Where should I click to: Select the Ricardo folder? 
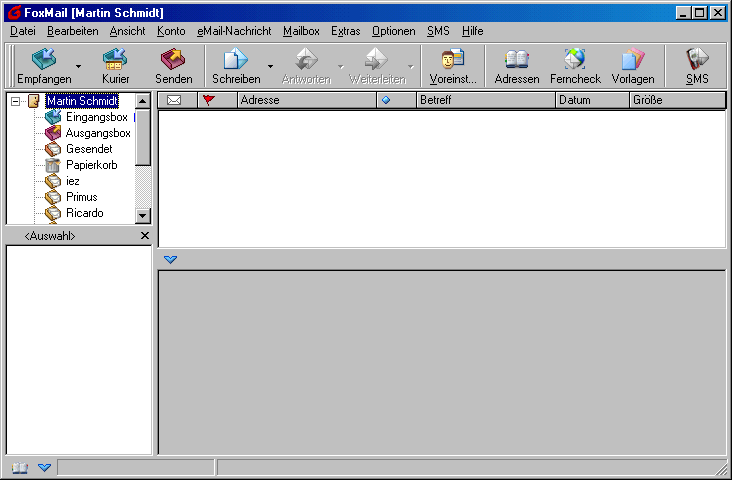point(84,213)
